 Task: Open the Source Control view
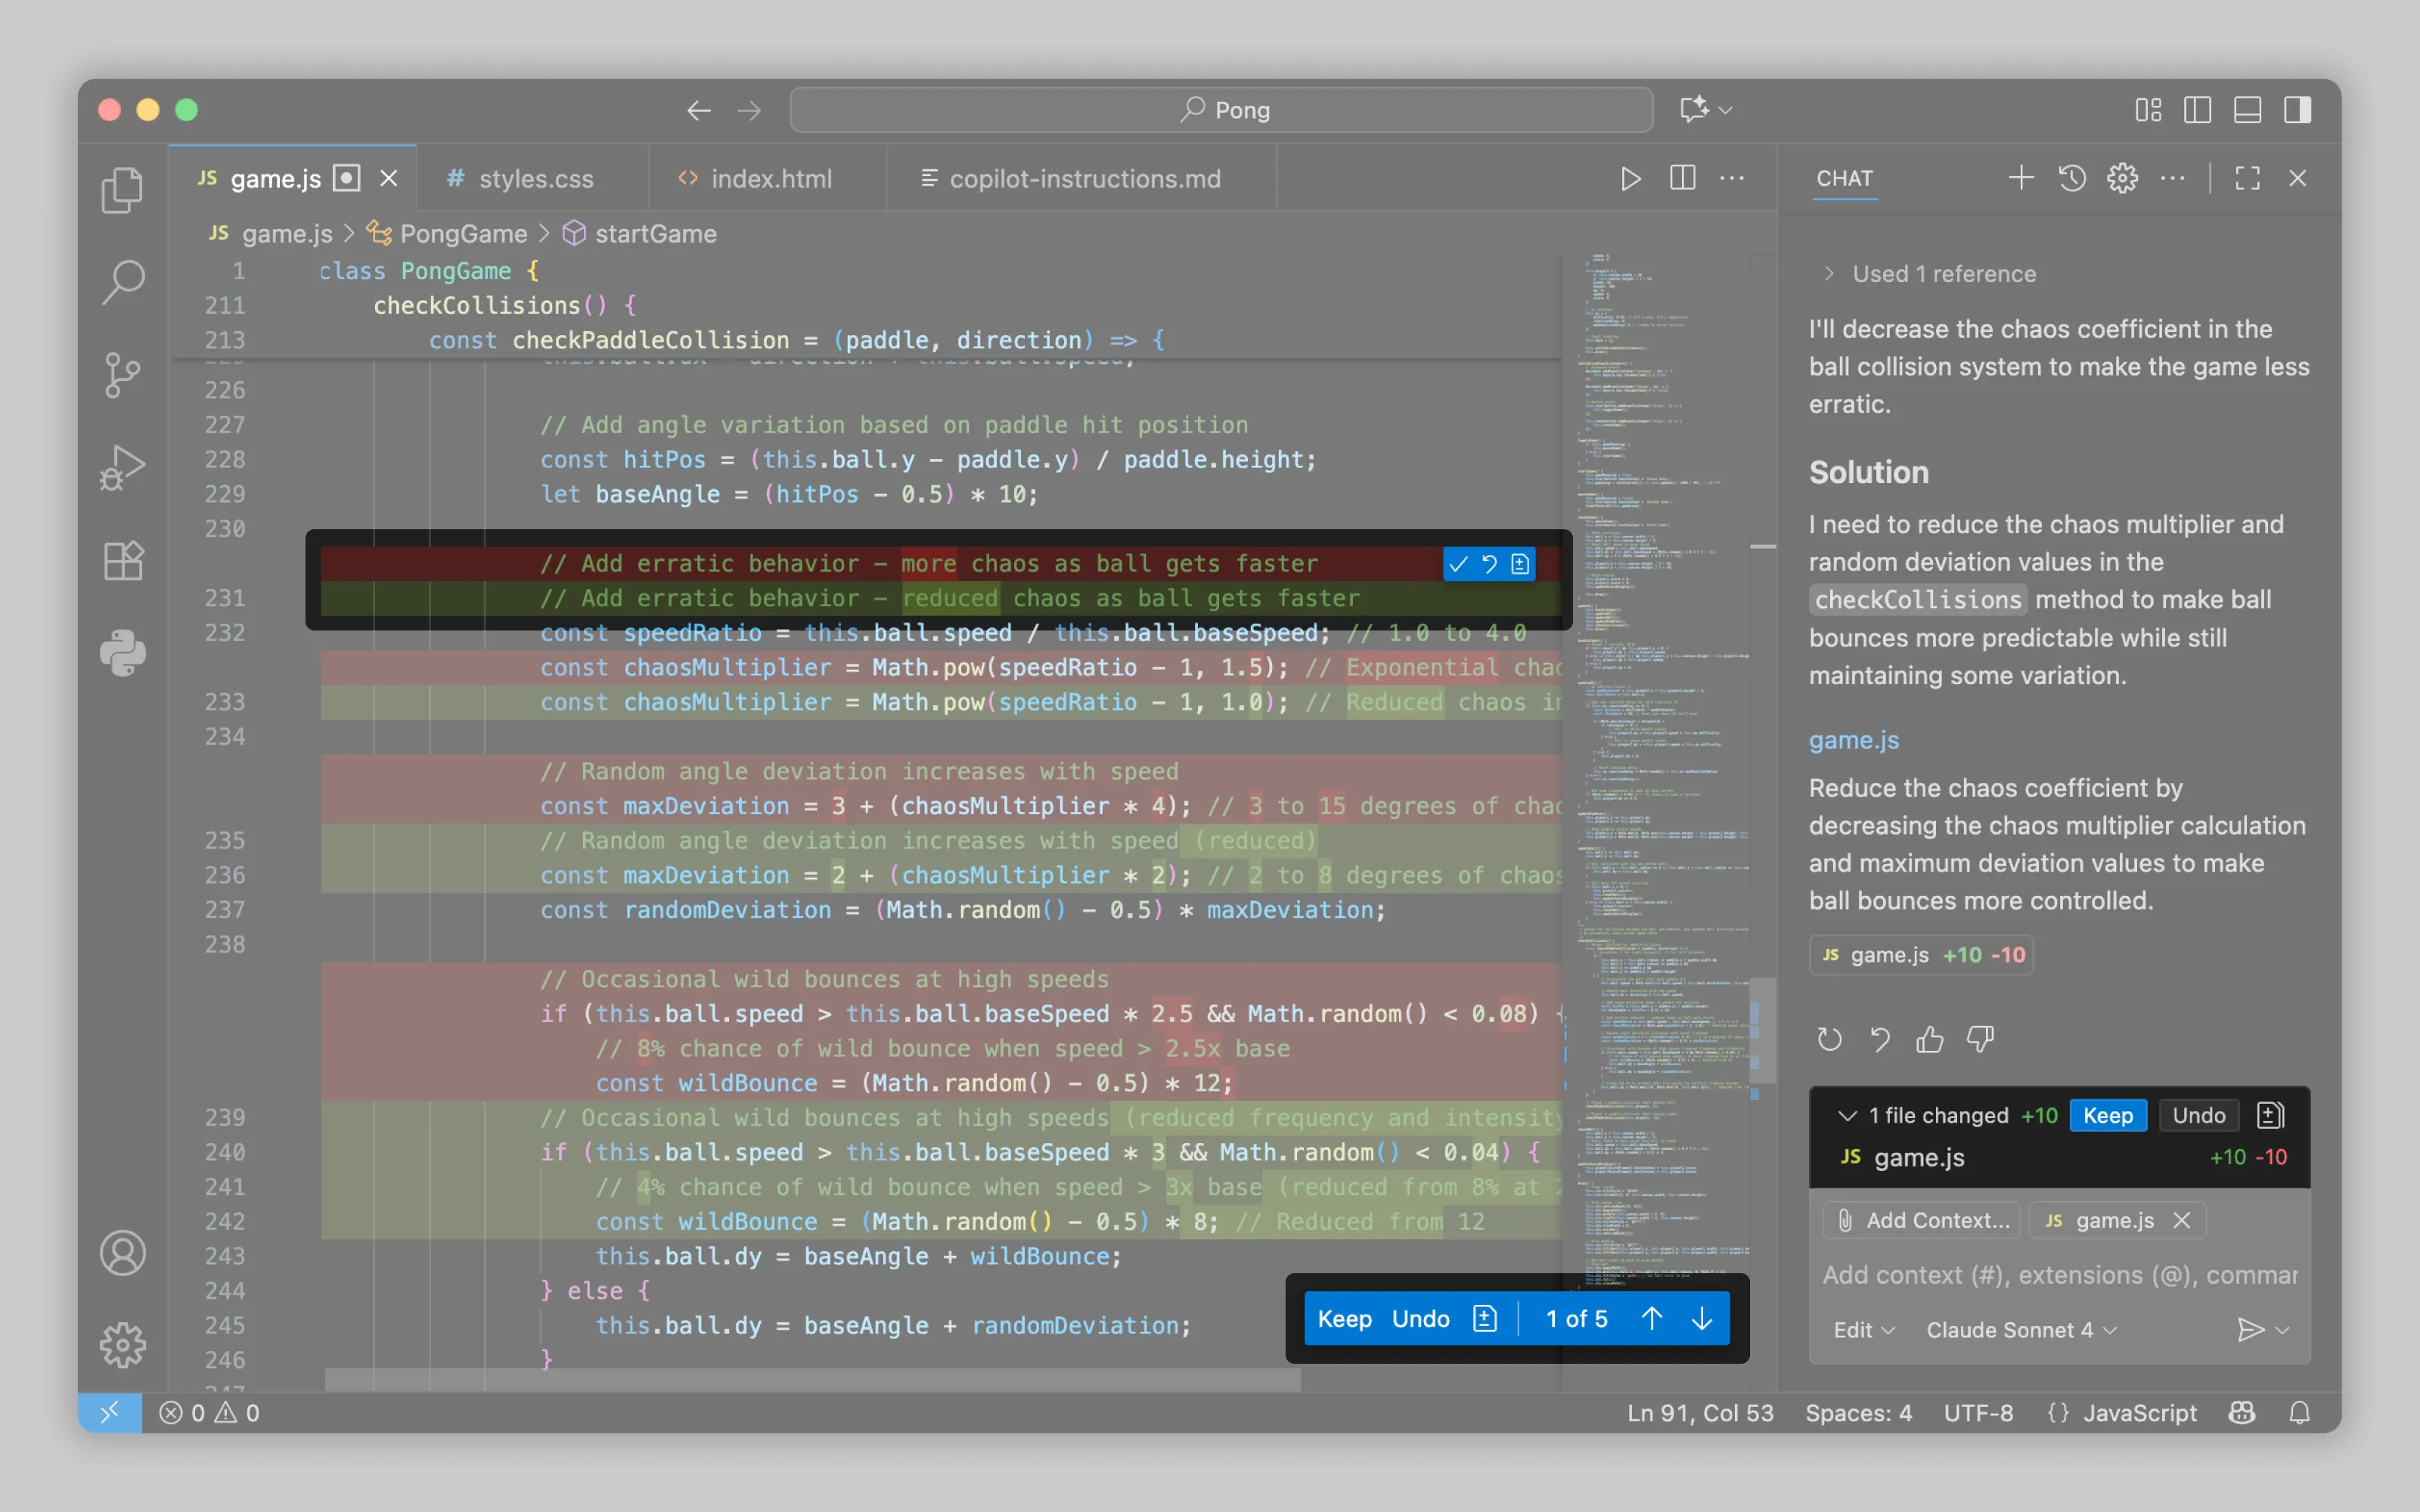122,376
